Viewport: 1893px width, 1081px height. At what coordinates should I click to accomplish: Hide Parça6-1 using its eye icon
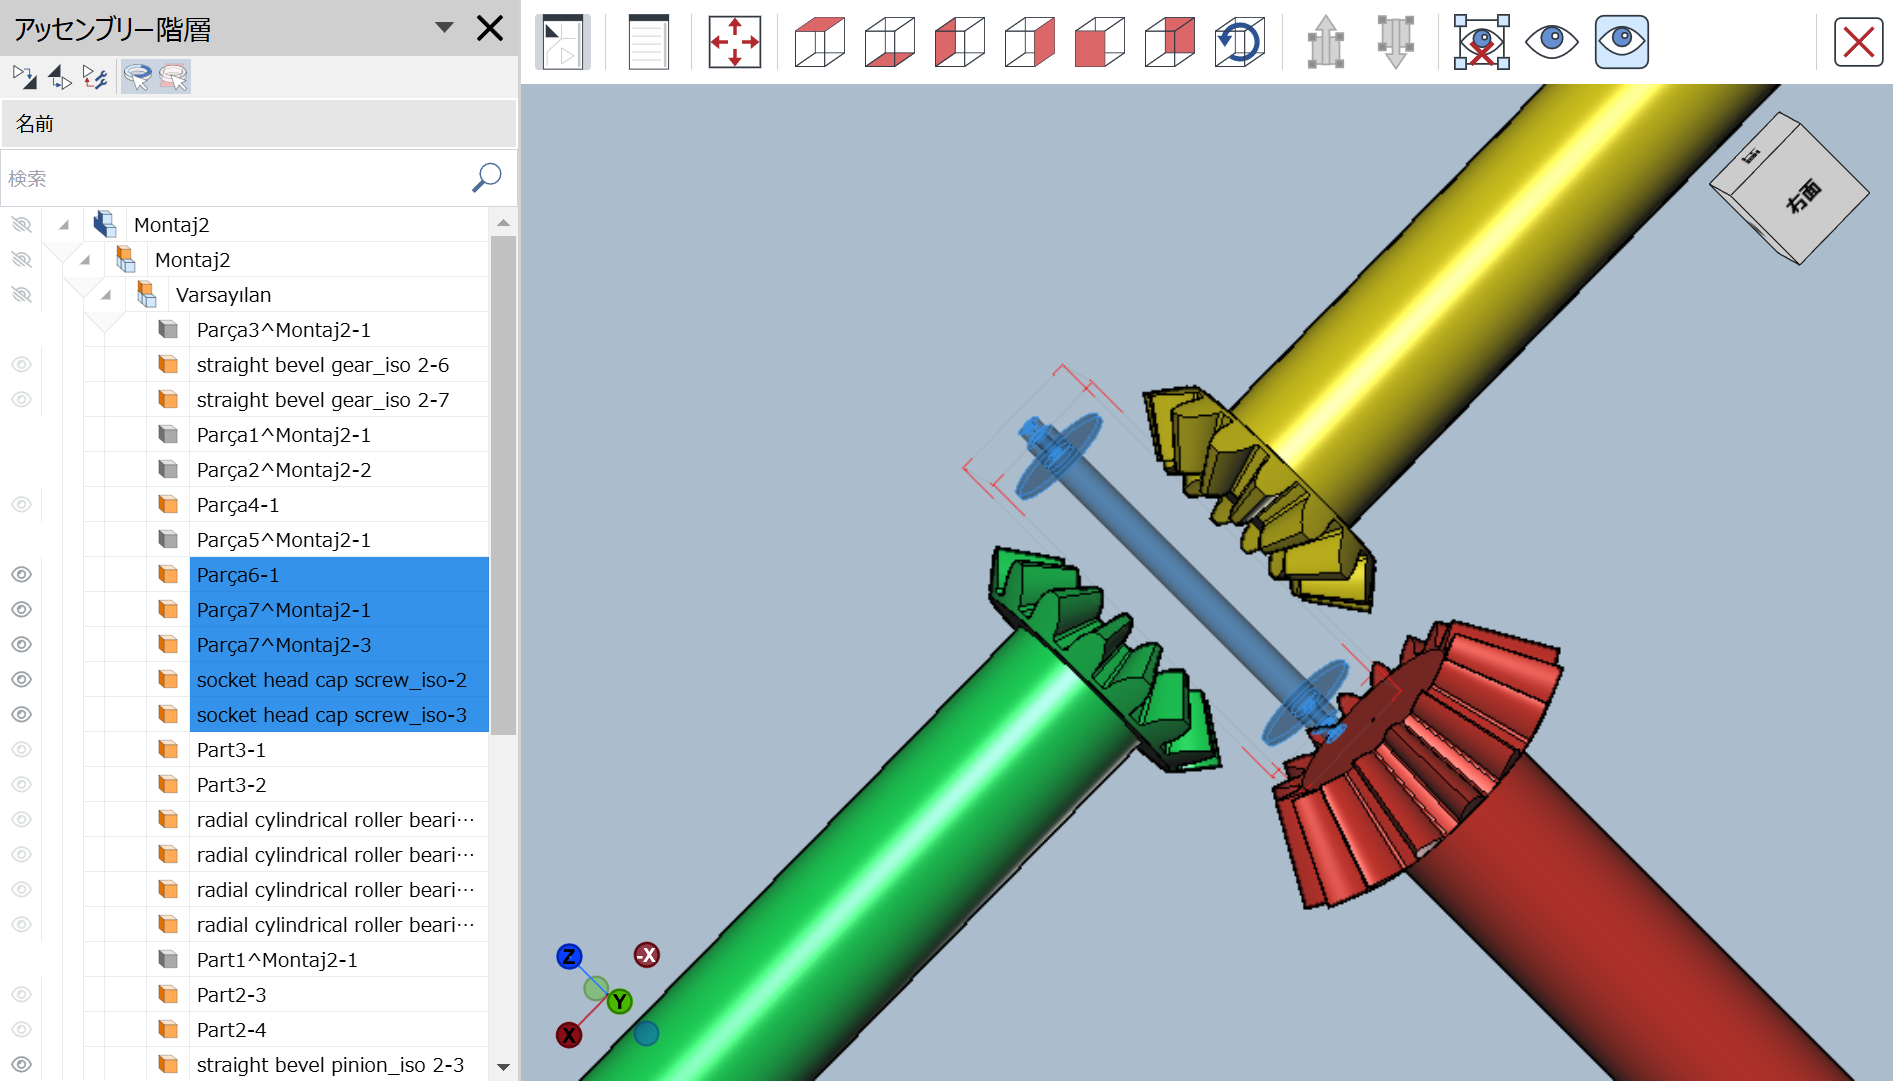[21, 575]
